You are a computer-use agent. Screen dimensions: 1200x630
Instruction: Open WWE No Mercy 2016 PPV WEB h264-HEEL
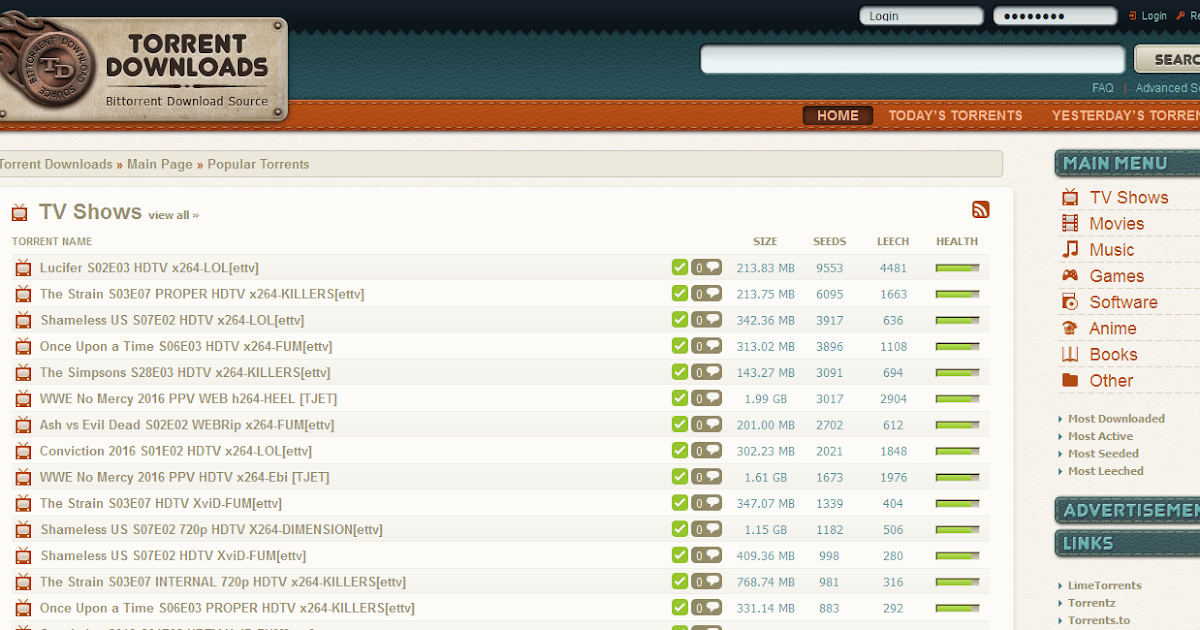point(188,398)
